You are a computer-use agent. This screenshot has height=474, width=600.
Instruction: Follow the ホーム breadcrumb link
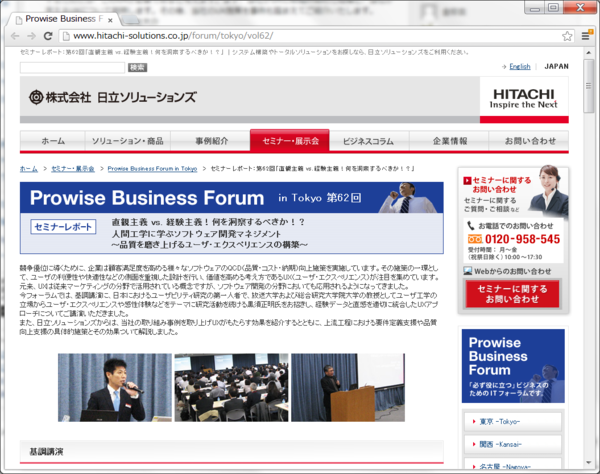point(29,169)
